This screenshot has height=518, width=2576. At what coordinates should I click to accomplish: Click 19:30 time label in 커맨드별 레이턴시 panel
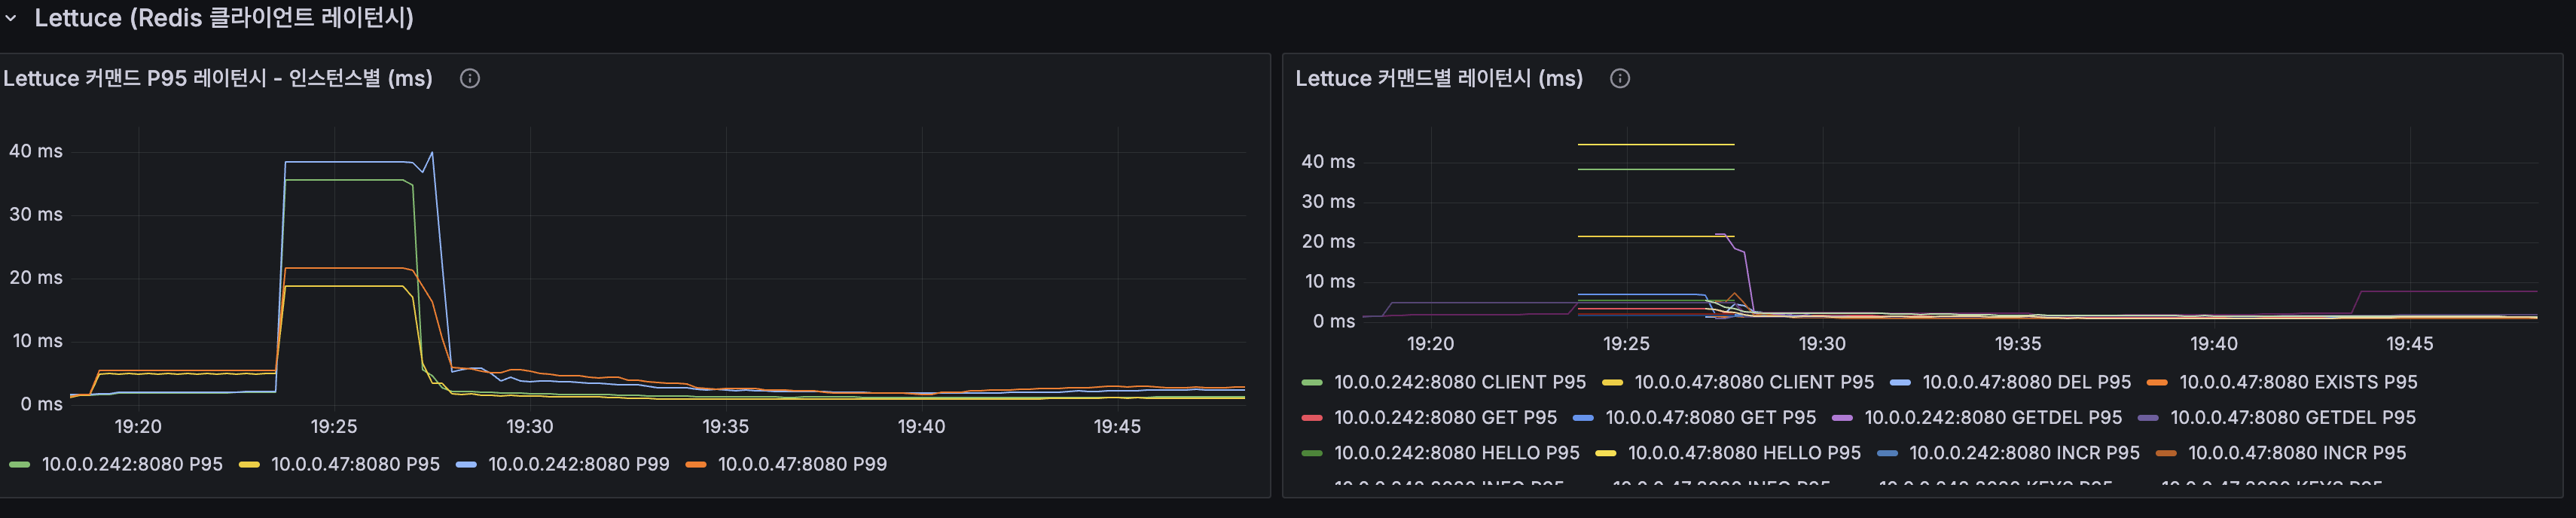tap(1823, 343)
